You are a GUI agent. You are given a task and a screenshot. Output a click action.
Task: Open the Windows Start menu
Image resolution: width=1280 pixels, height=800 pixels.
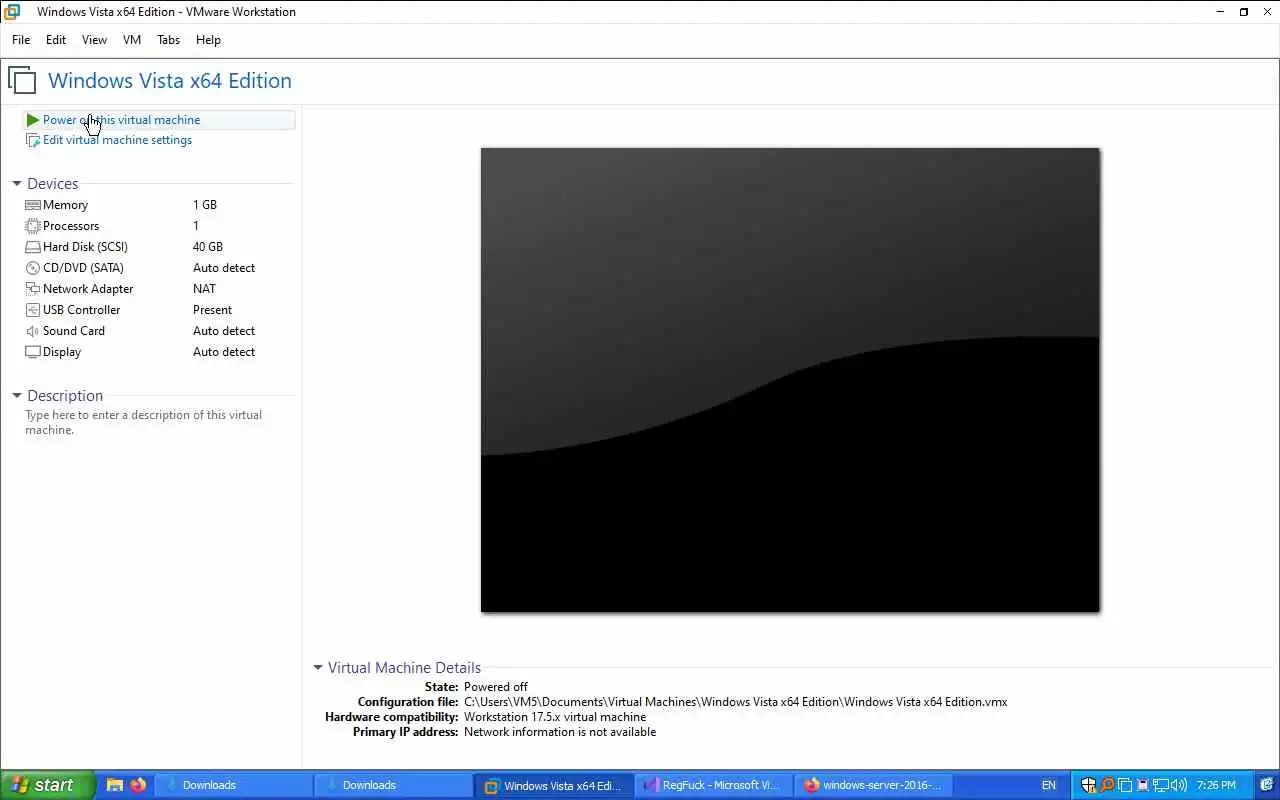pos(47,785)
